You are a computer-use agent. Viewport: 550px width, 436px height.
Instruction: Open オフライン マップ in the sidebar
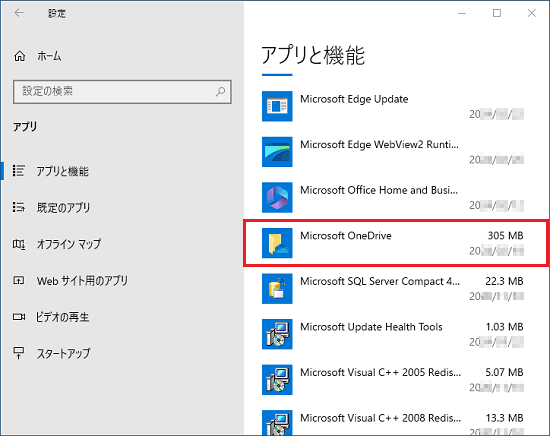coord(69,244)
